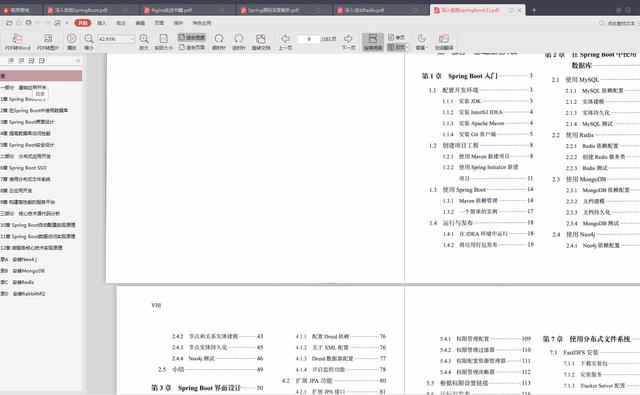Screen dimensions: 640x395
Task: Switch to the 稻壳商城 tab
Action: [20, 10]
